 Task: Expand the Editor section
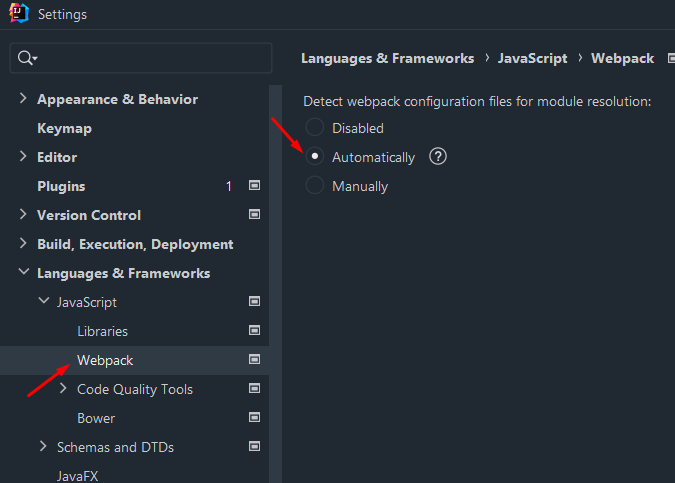click(23, 157)
